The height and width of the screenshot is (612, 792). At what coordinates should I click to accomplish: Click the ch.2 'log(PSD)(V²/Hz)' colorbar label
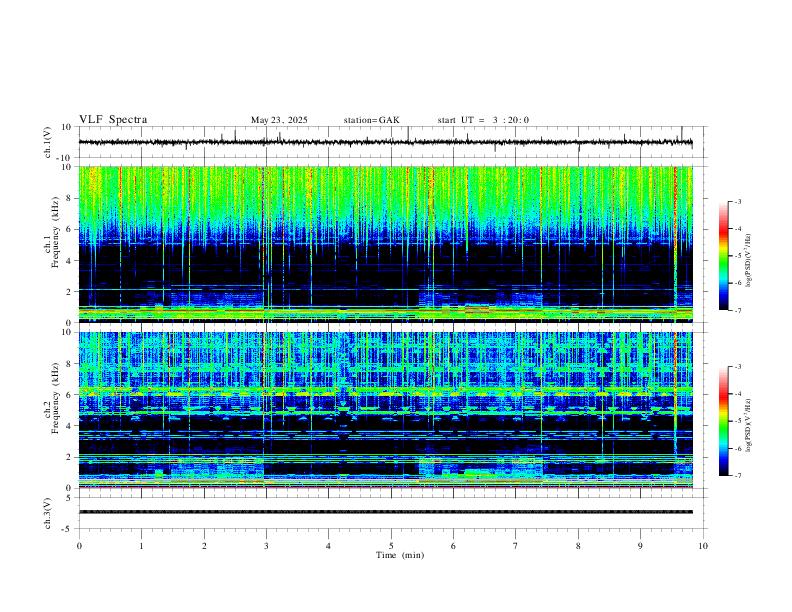pyautogui.click(x=749, y=425)
